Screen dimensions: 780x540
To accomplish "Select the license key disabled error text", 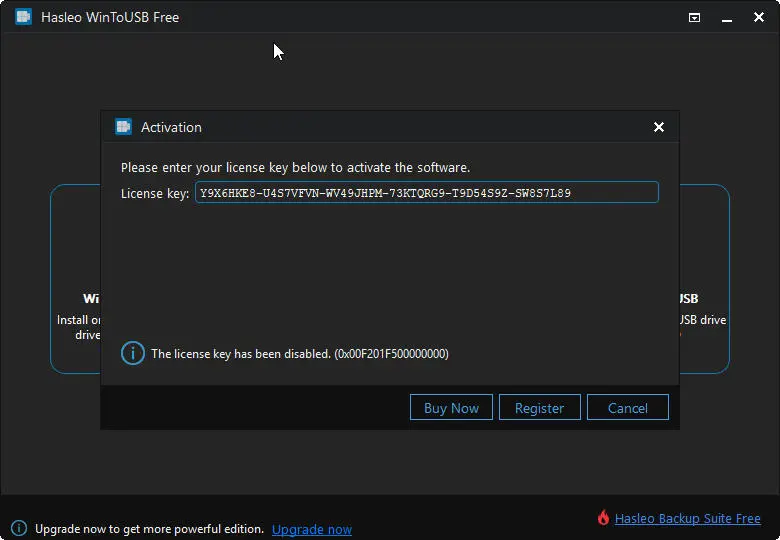I will click(x=300, y=354).
